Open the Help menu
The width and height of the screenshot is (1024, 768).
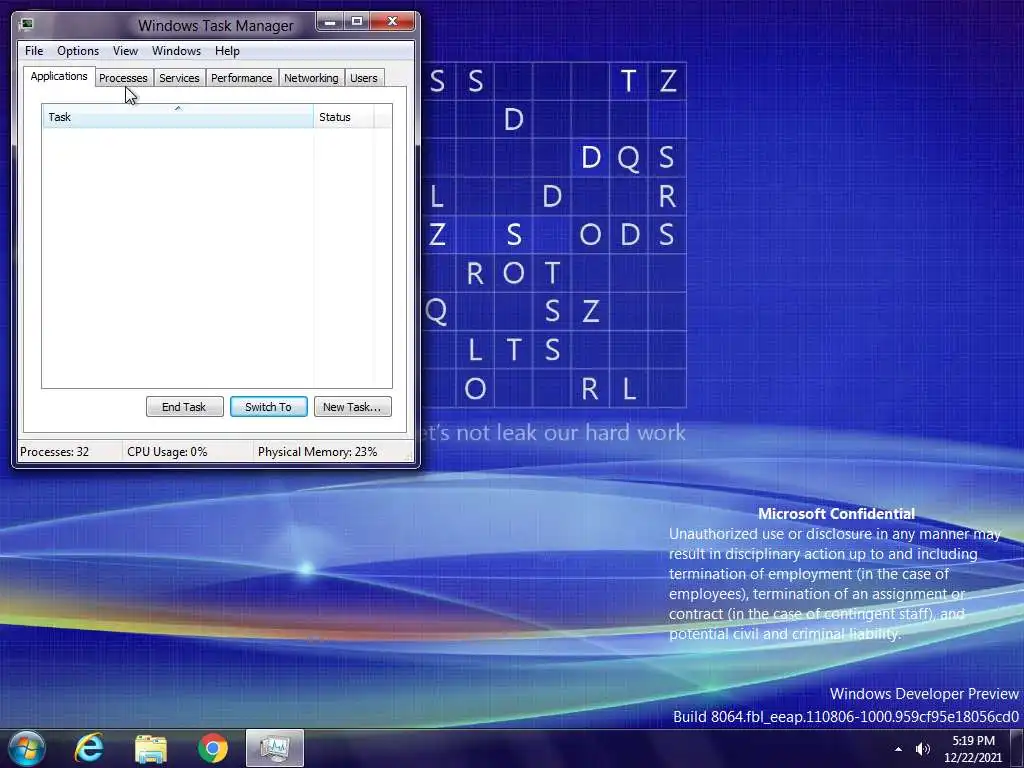click(x=227, y=51)
